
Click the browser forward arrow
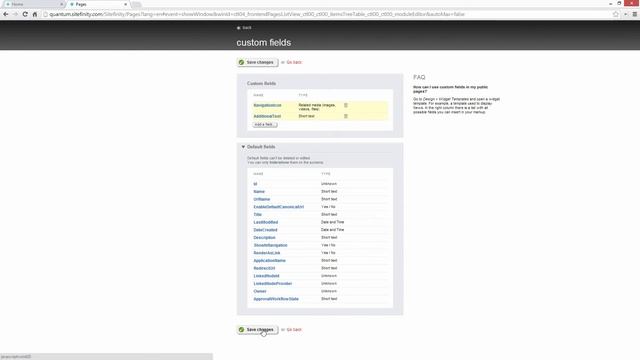pos(15,14)
